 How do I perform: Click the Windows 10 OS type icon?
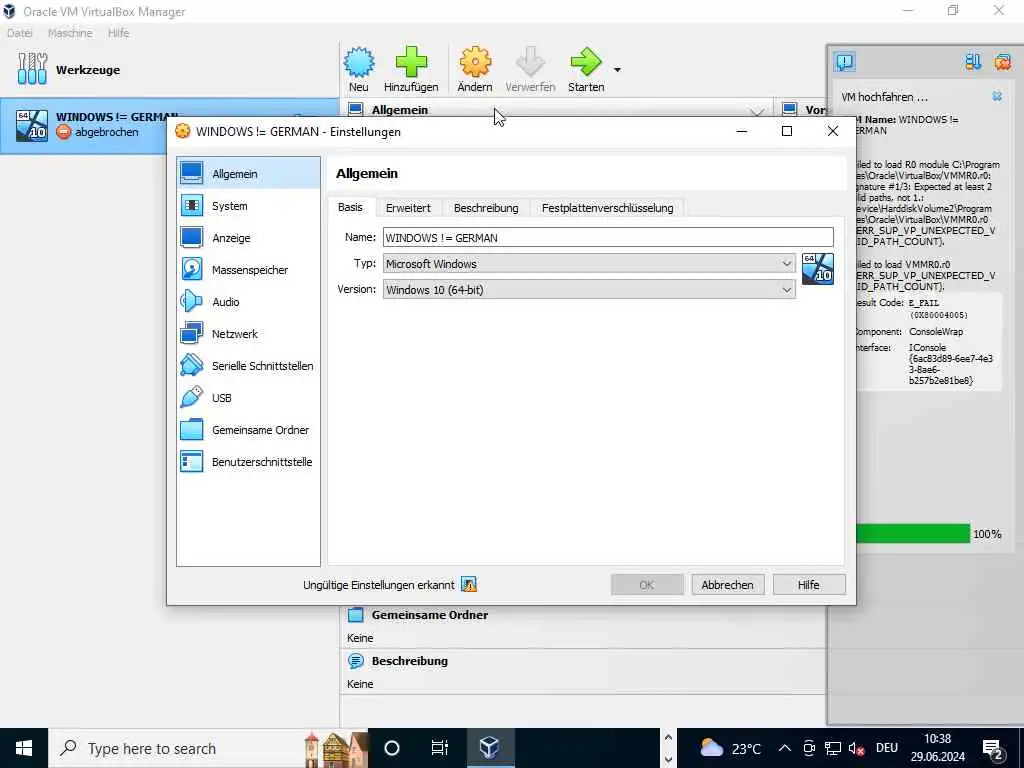click(x=818, y=268)
